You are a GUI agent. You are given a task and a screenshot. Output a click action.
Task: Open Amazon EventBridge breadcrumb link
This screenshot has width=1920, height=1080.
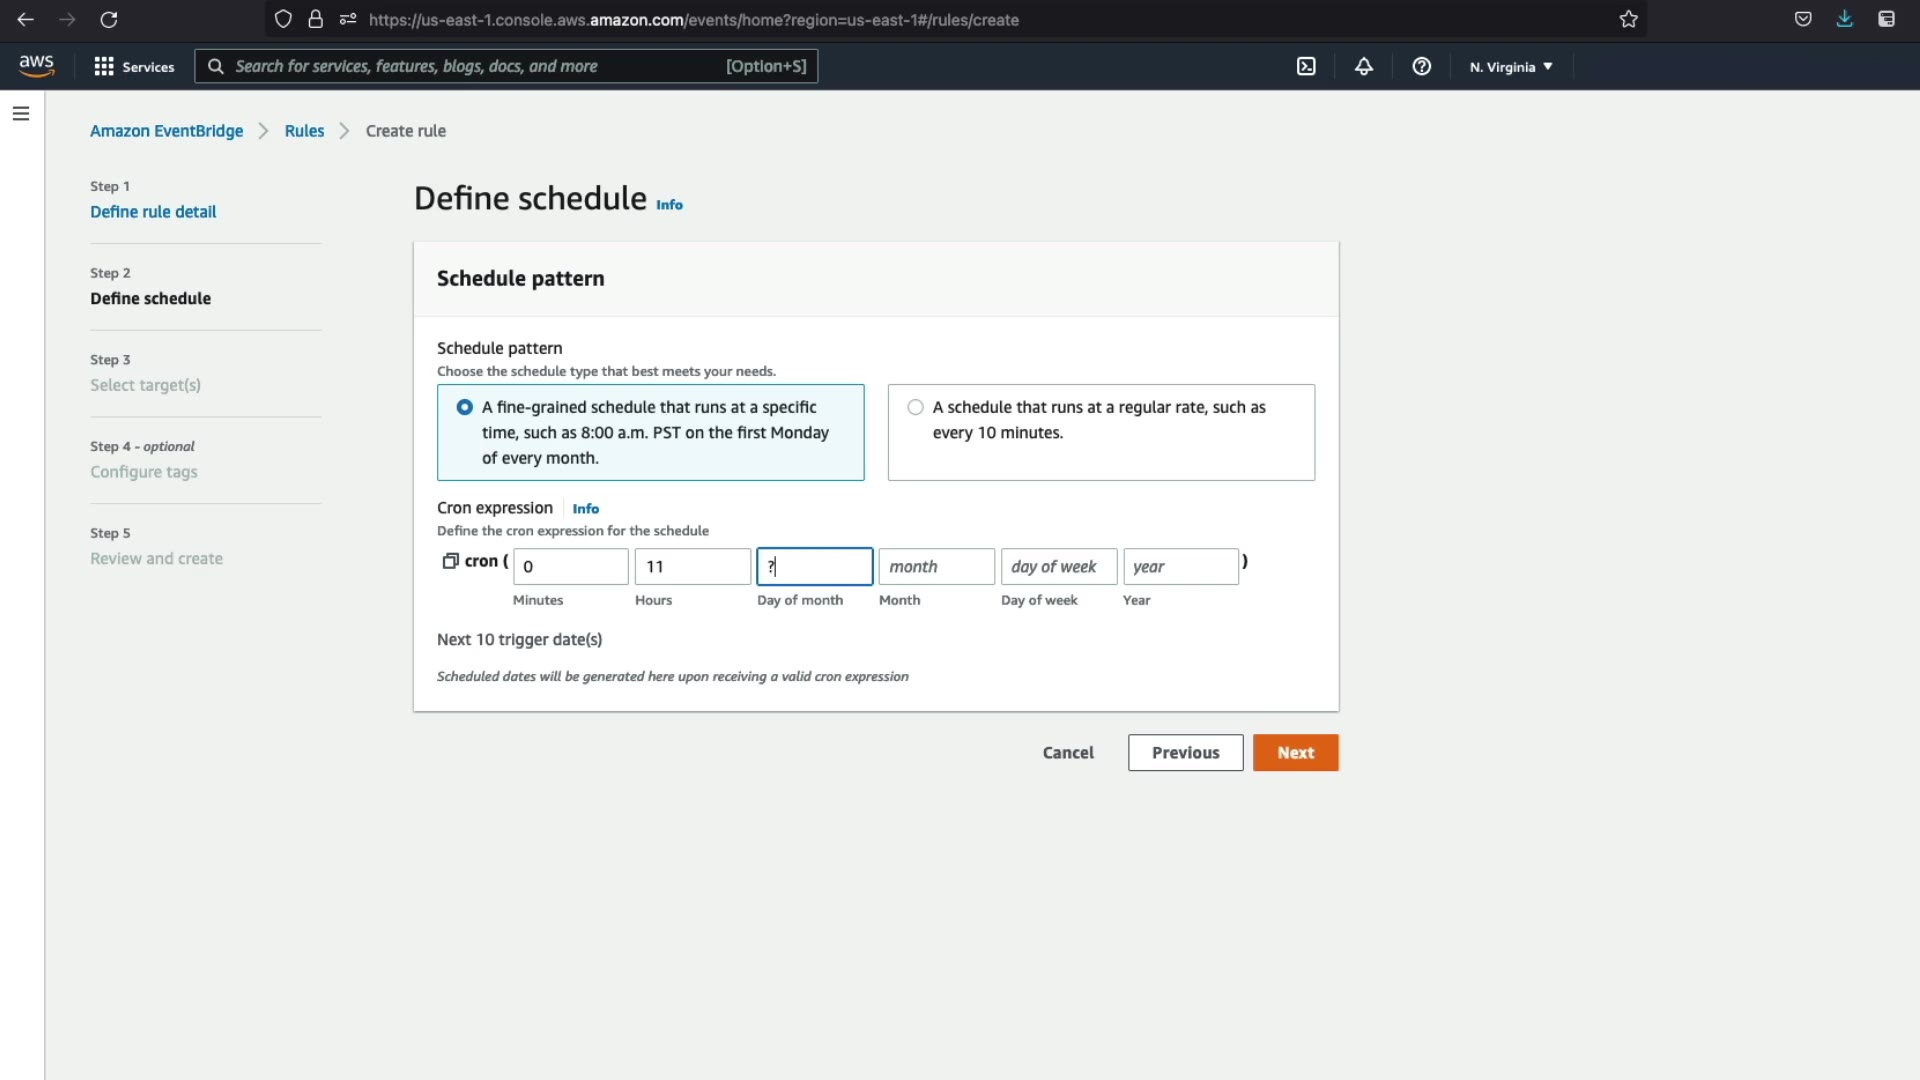[166, 131]
